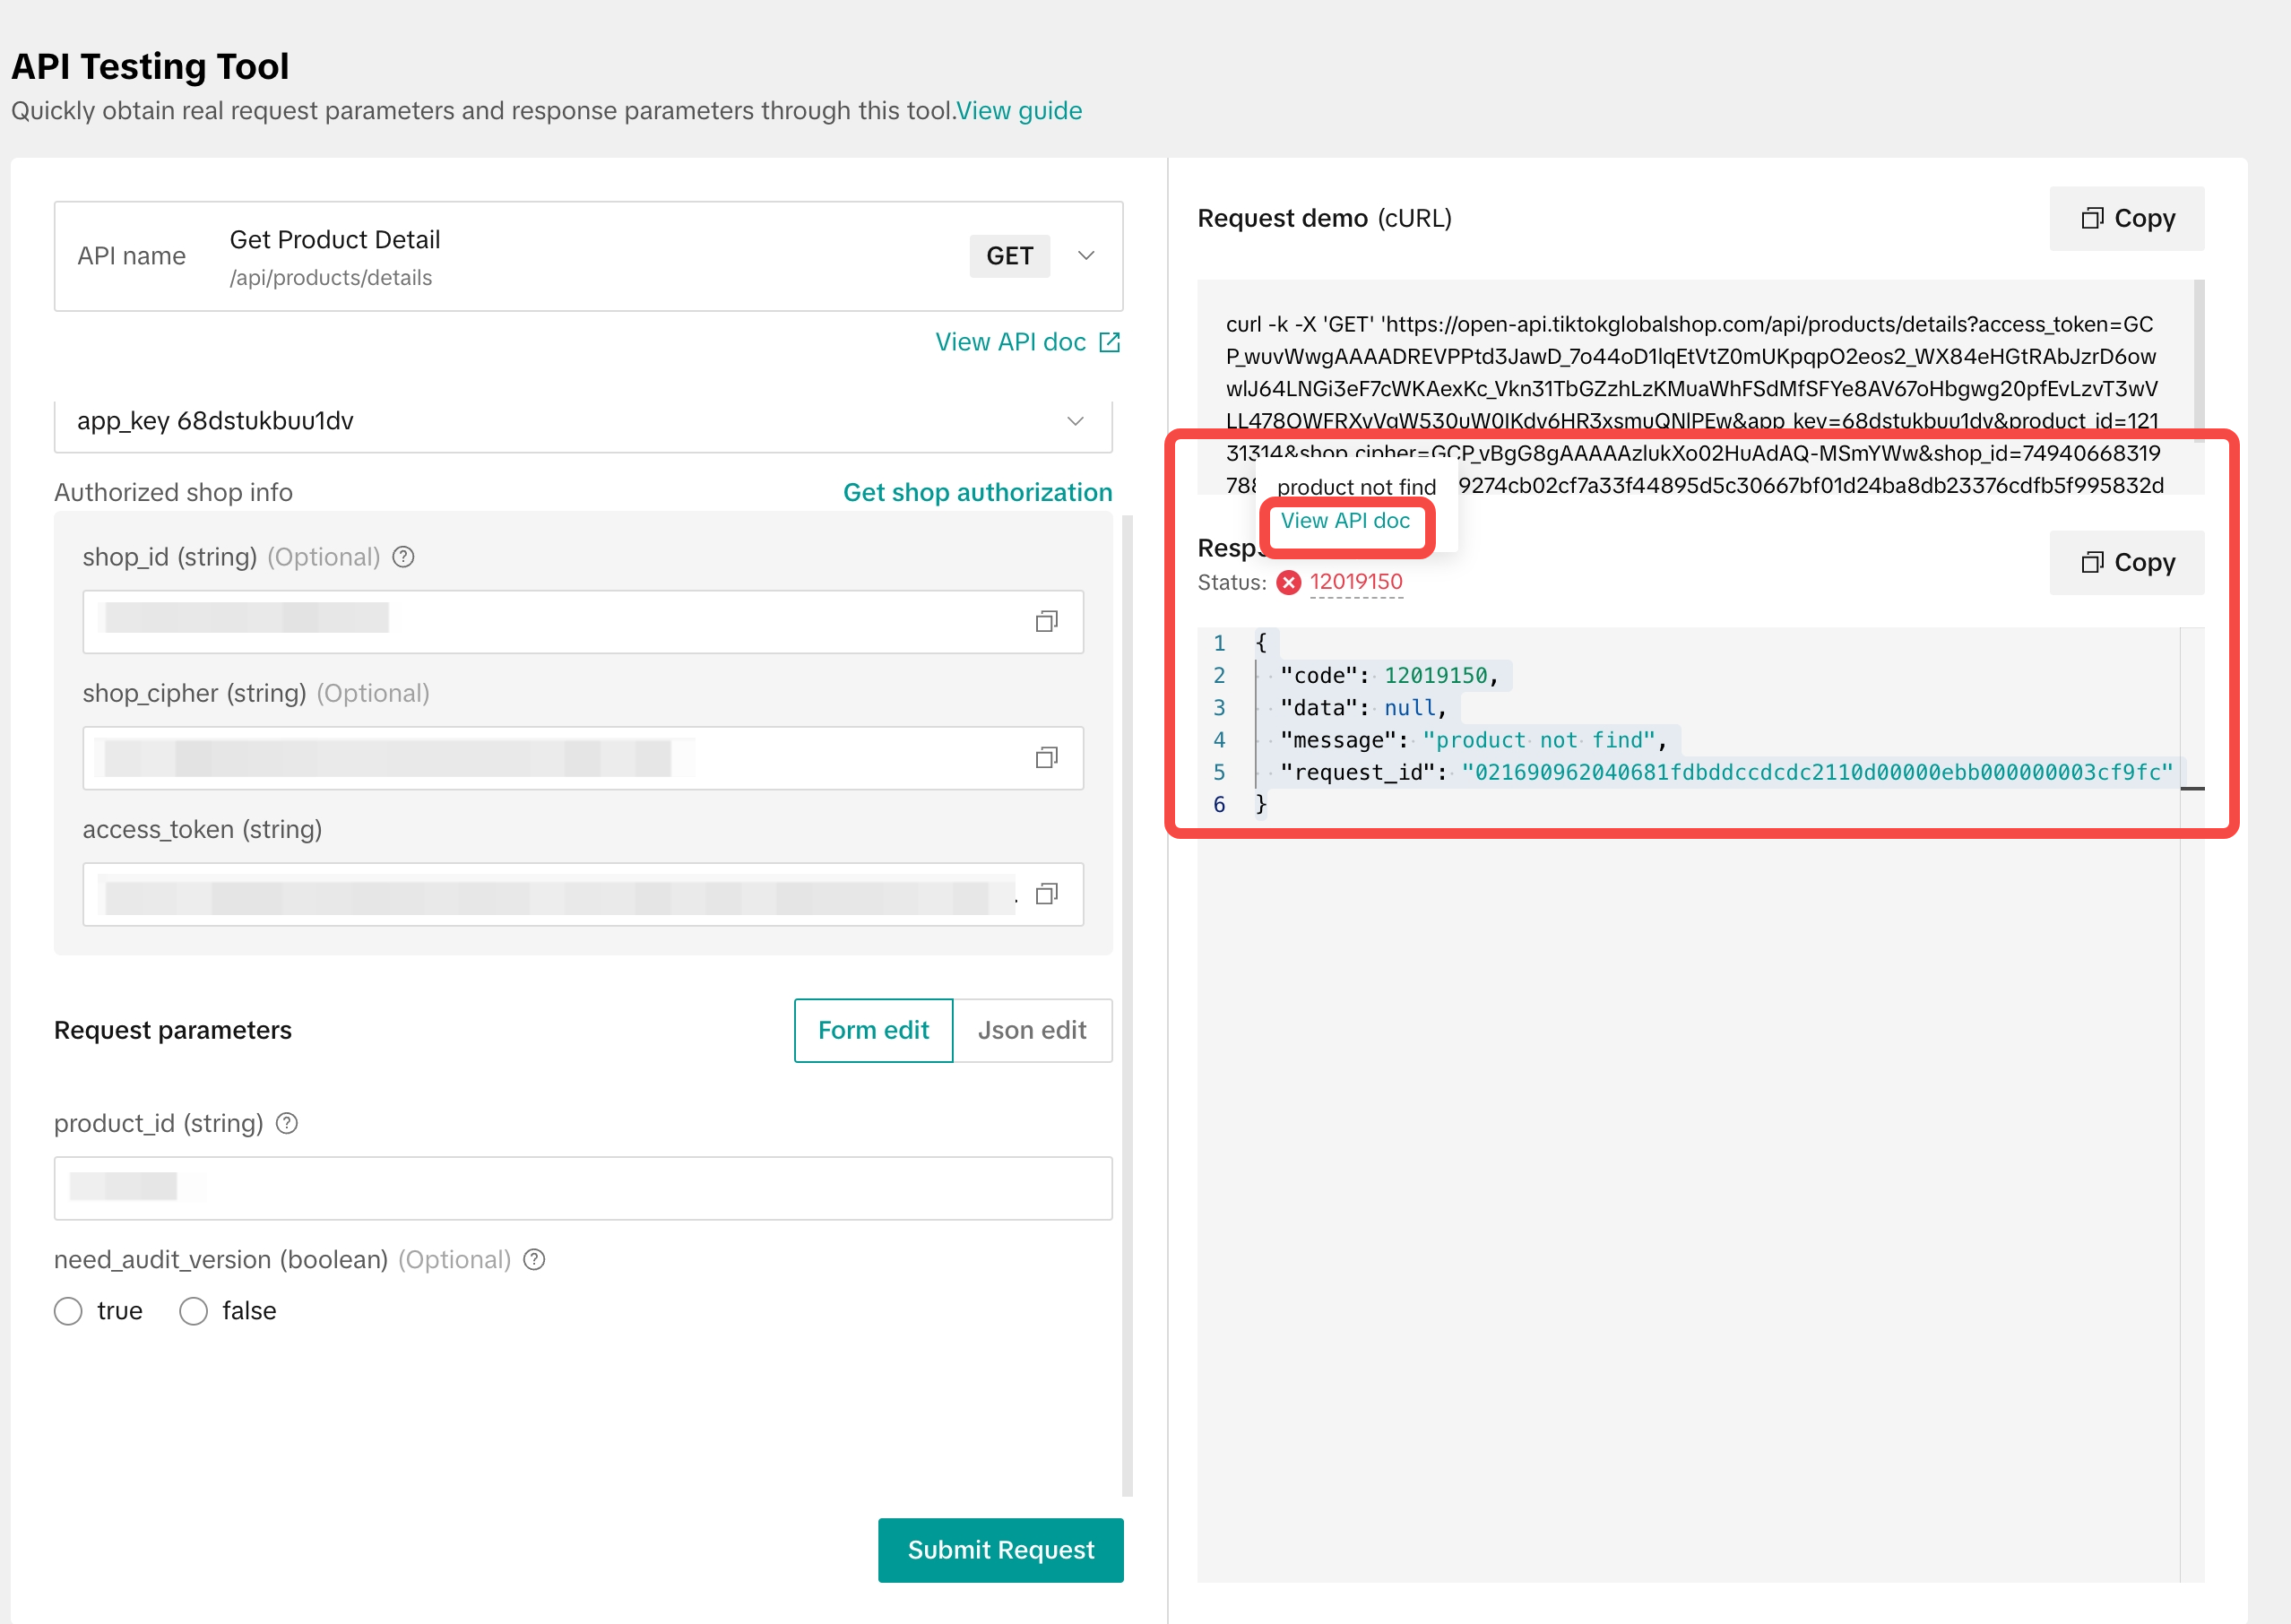Open the app_key selection dropdown
The height and width of the screenshot is (1624, 2291).
pyautogui.click(x=583, y=421)
